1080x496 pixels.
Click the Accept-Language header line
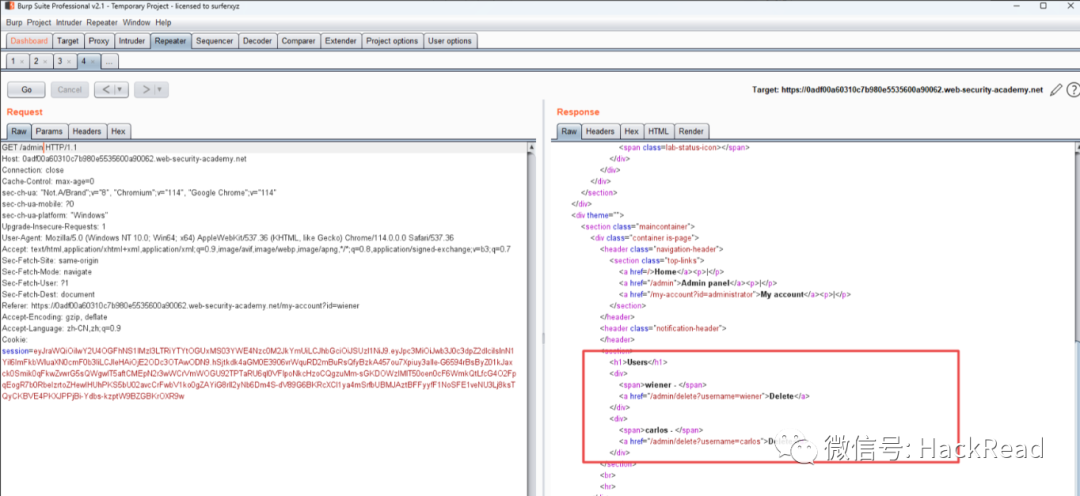61,328
